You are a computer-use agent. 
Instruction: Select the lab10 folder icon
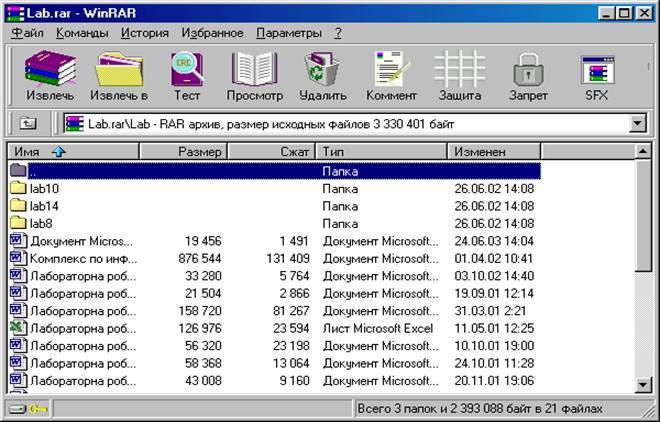[x=18, y=188]
